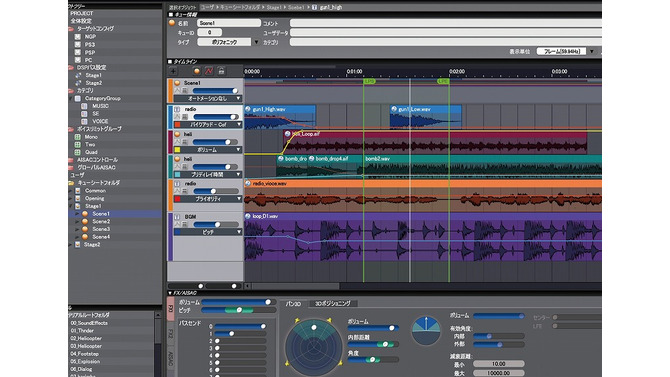Click the Opening cue sheet icon
670x377 pixels.
(78, 198)
